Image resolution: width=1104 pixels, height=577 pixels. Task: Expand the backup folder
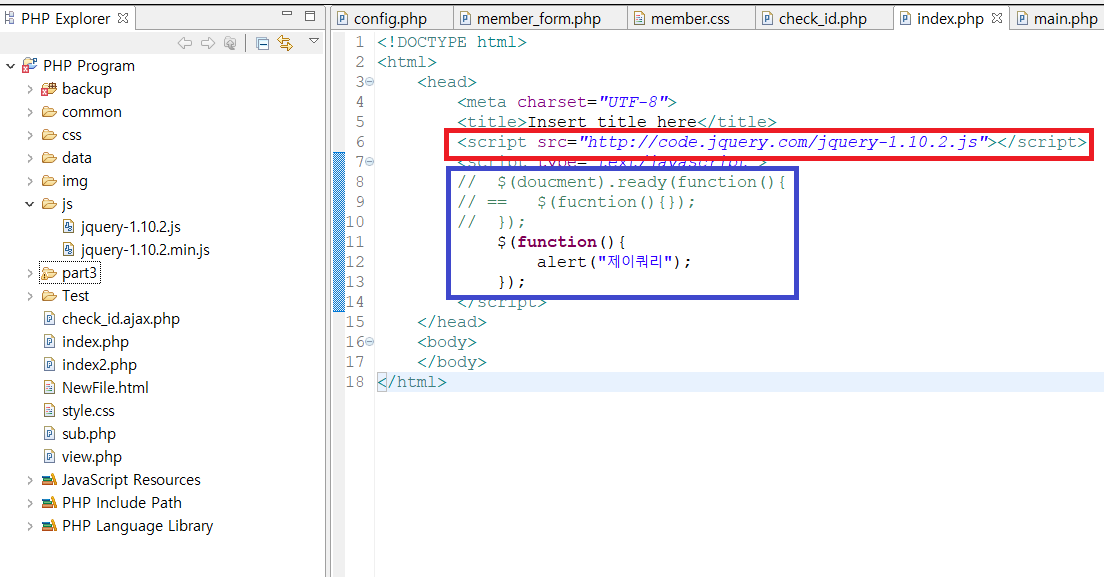(30, 89)
